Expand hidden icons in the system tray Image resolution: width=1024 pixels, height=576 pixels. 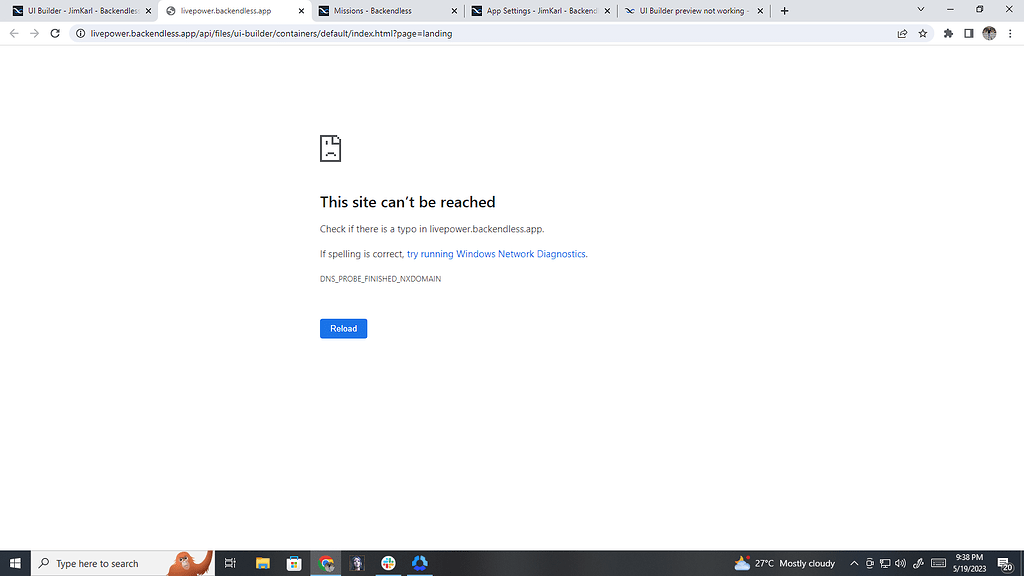[853, 563]
